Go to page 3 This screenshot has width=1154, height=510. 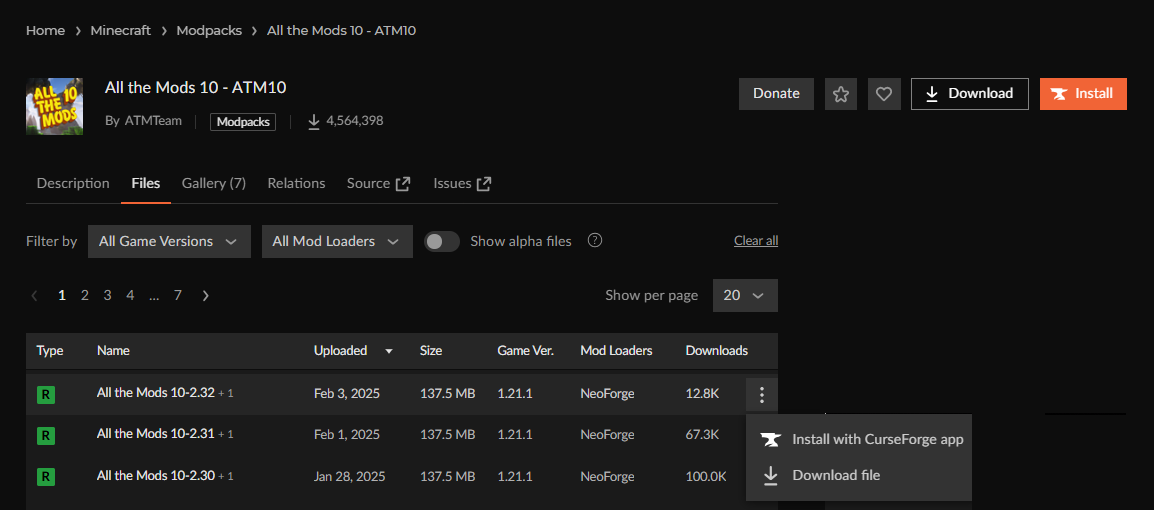point(107,296)
